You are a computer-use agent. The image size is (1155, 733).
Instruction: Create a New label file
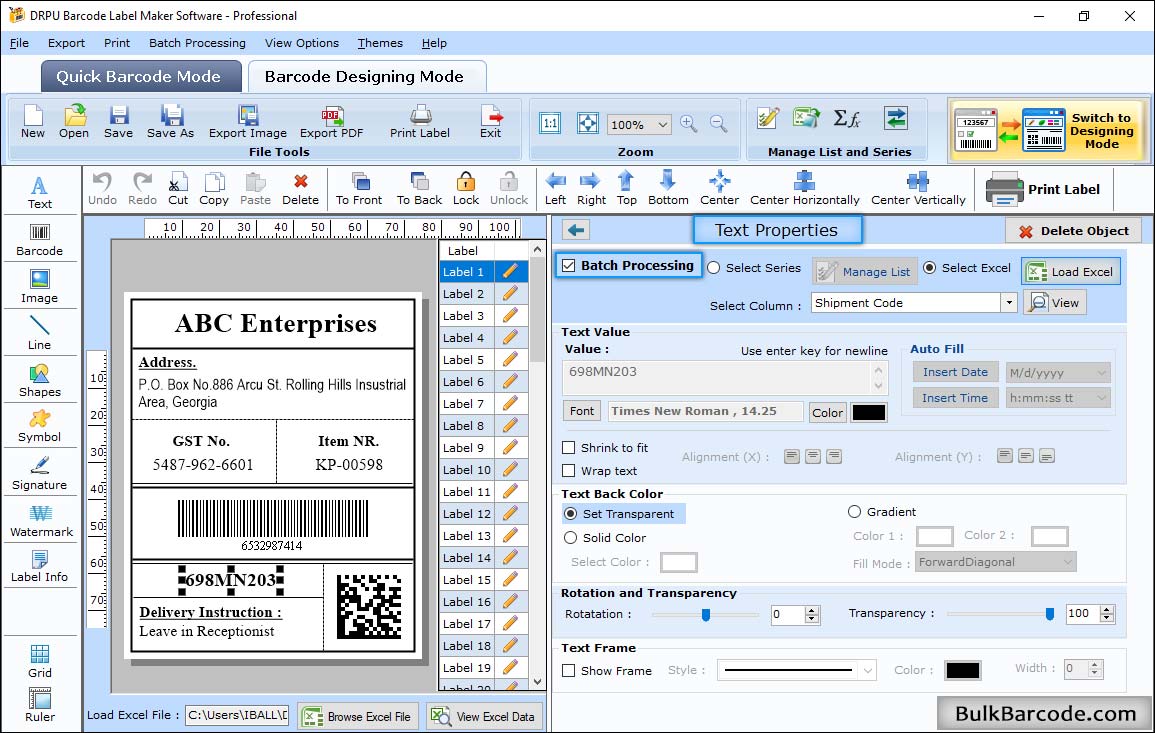tap(33, 122)
